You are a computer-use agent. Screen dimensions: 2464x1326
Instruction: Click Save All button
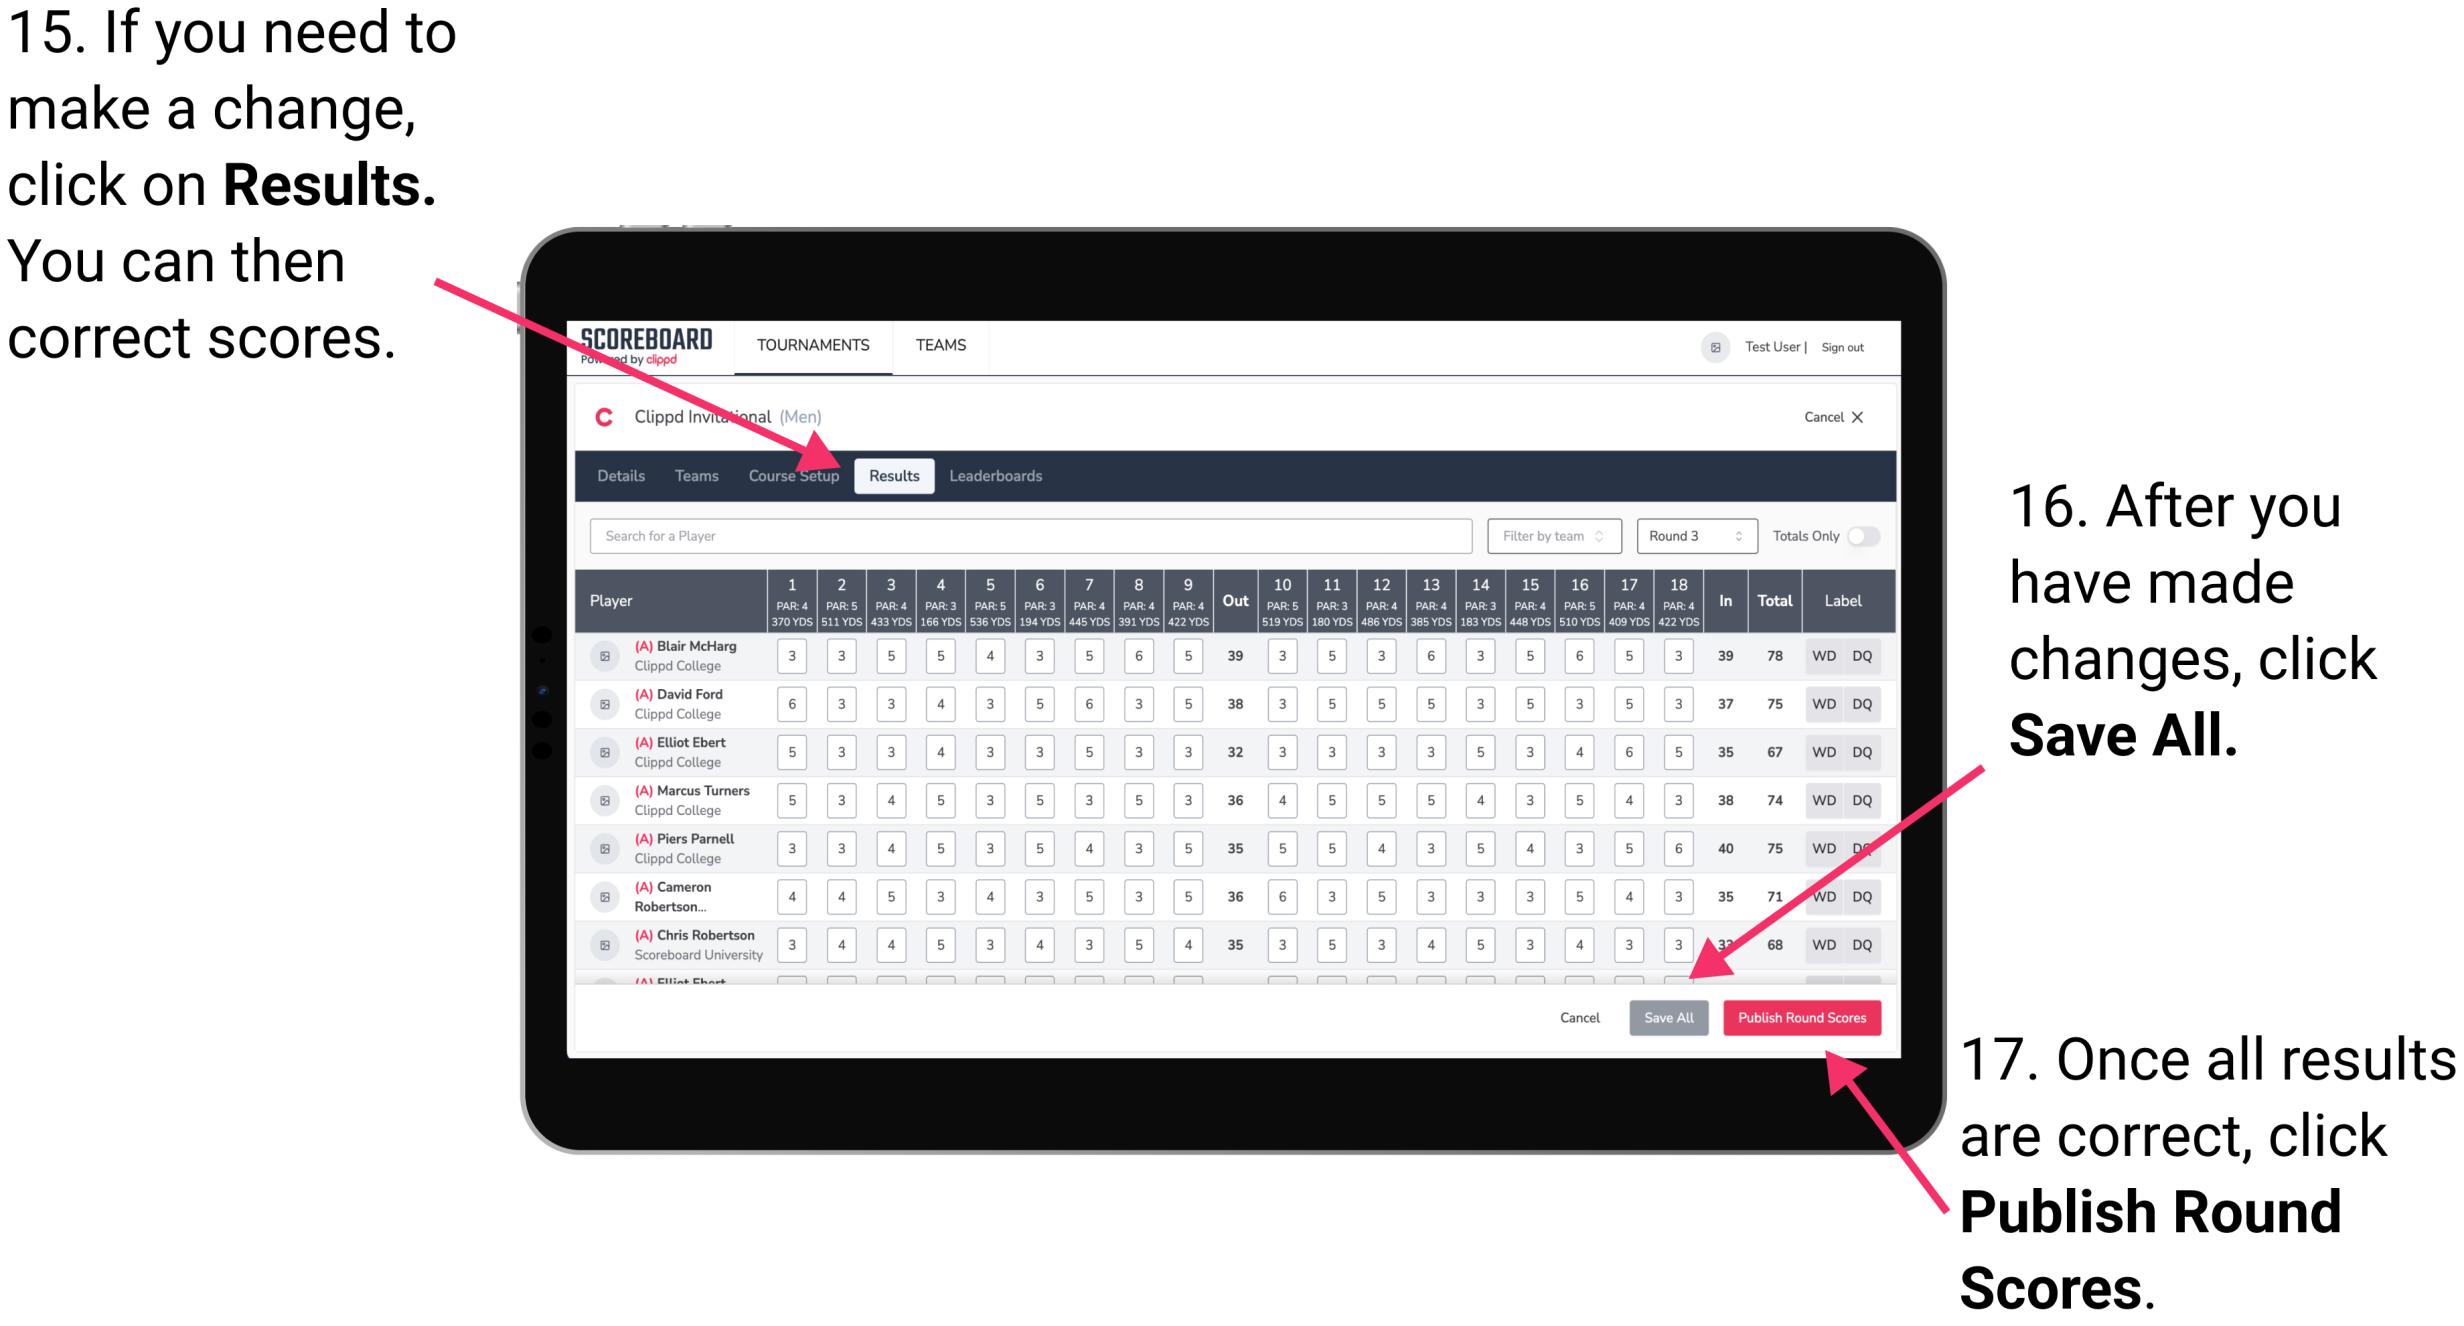1666,1017
